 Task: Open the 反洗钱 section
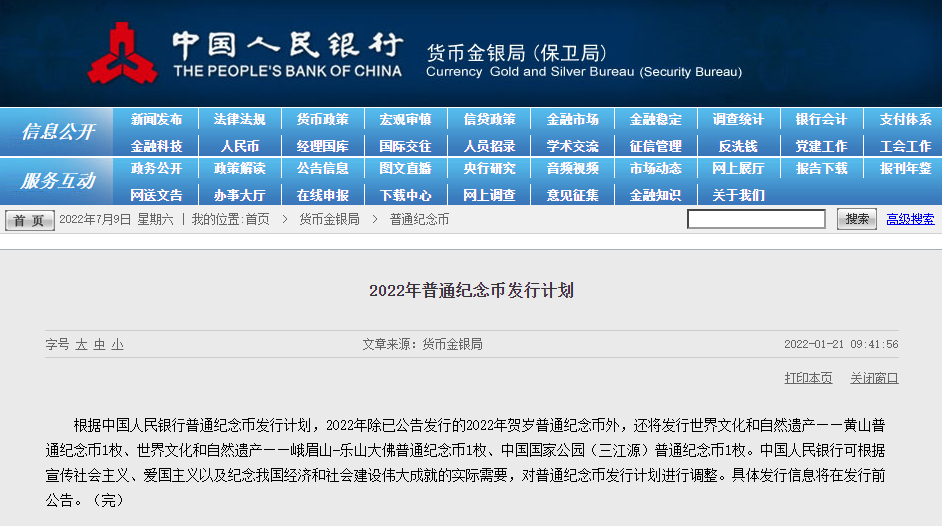point(738,146)
